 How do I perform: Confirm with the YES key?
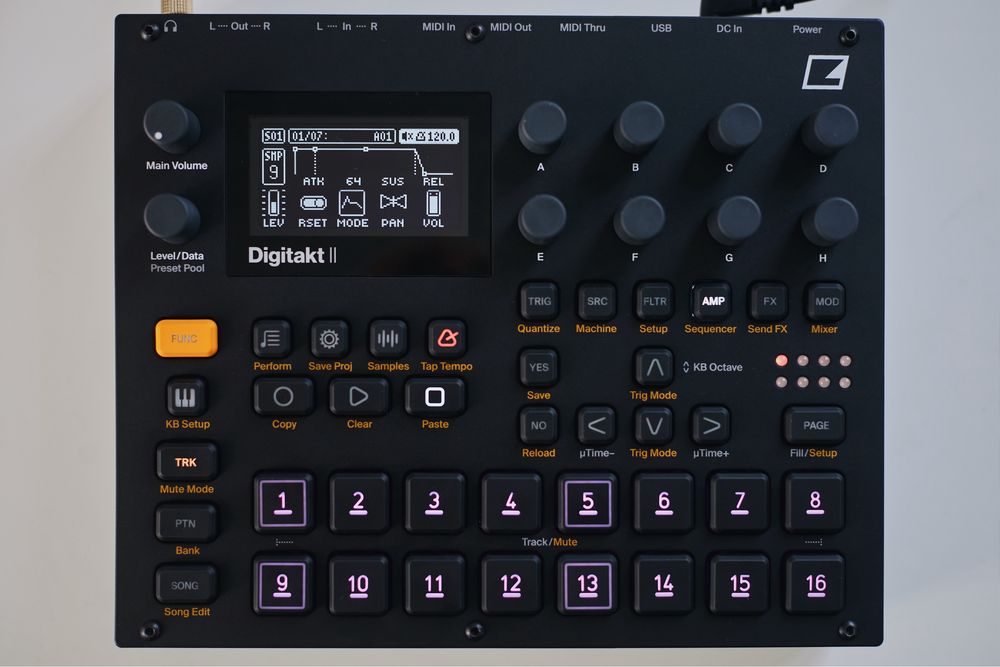[x=539, y=367]
